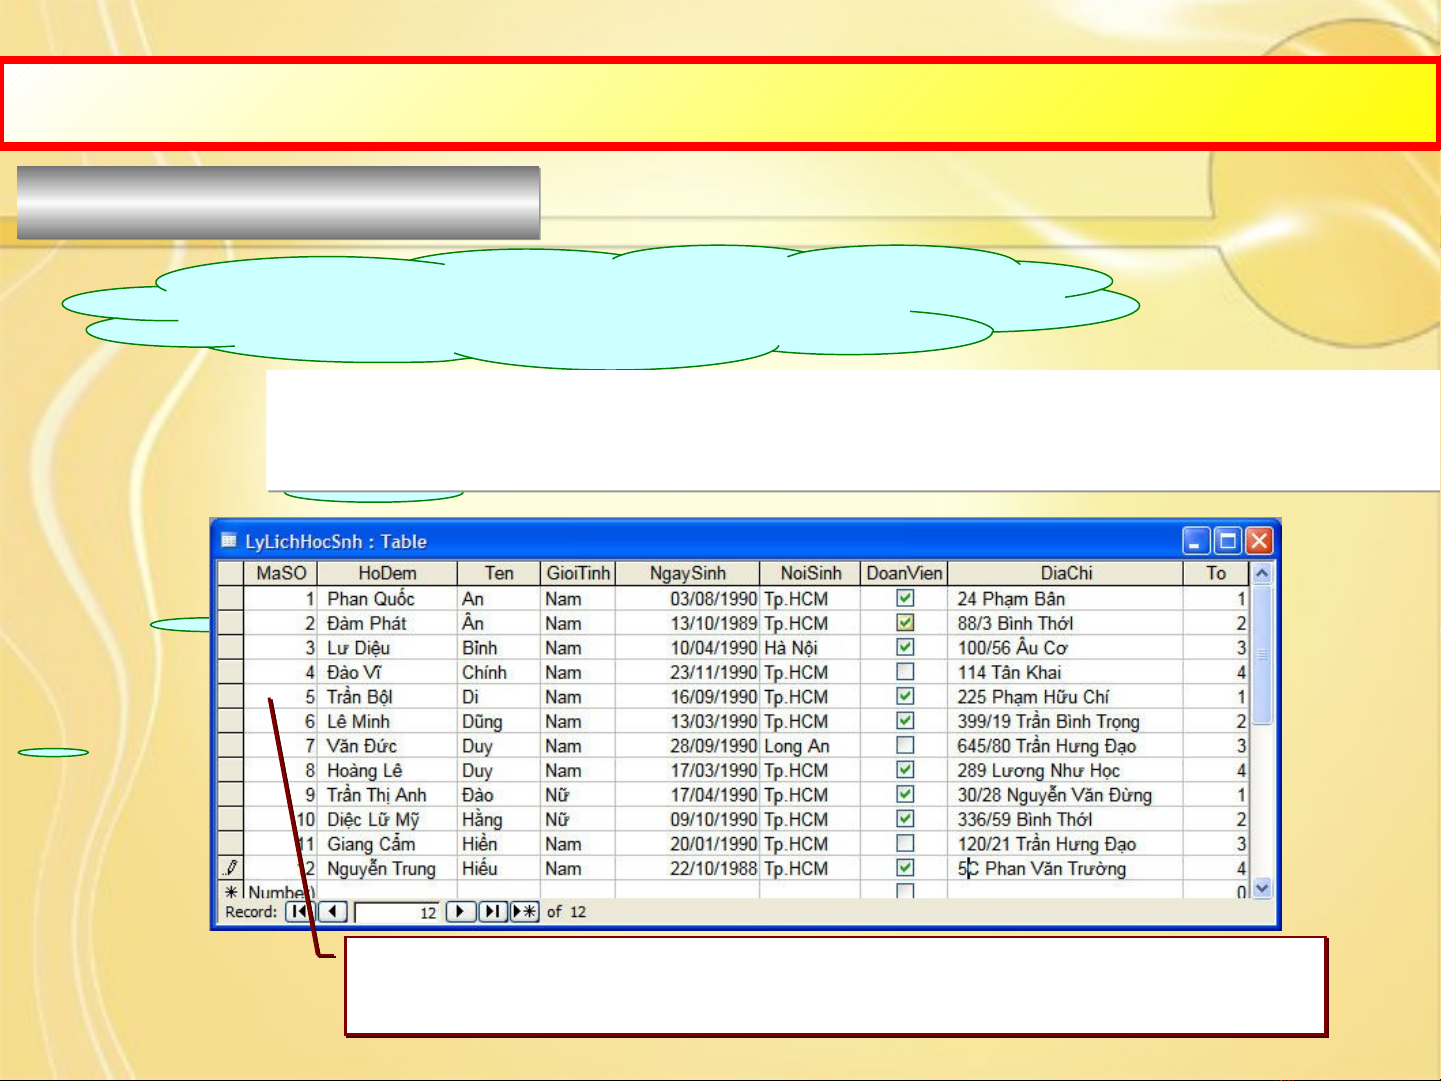Click the asterisk new-row selector
Image resolution: width=1441 pixels, height=1081 pixels.
(231, 892)
